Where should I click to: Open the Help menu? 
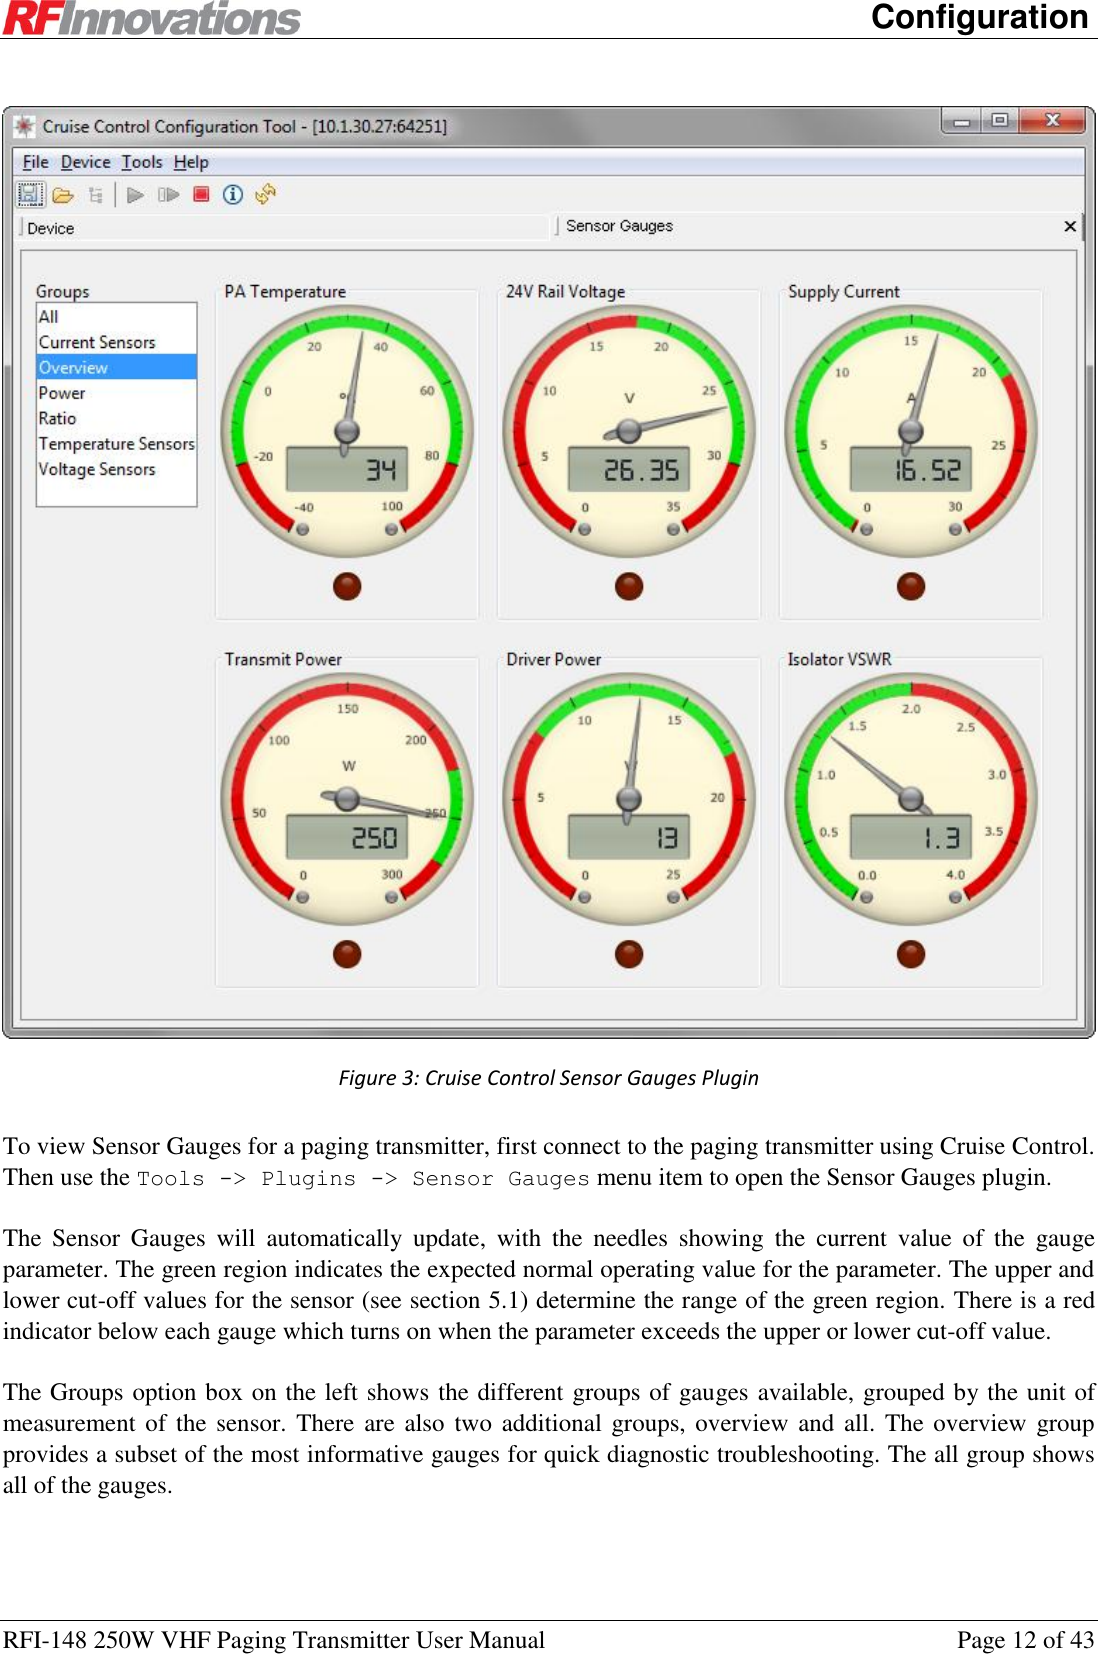(191, 162)
